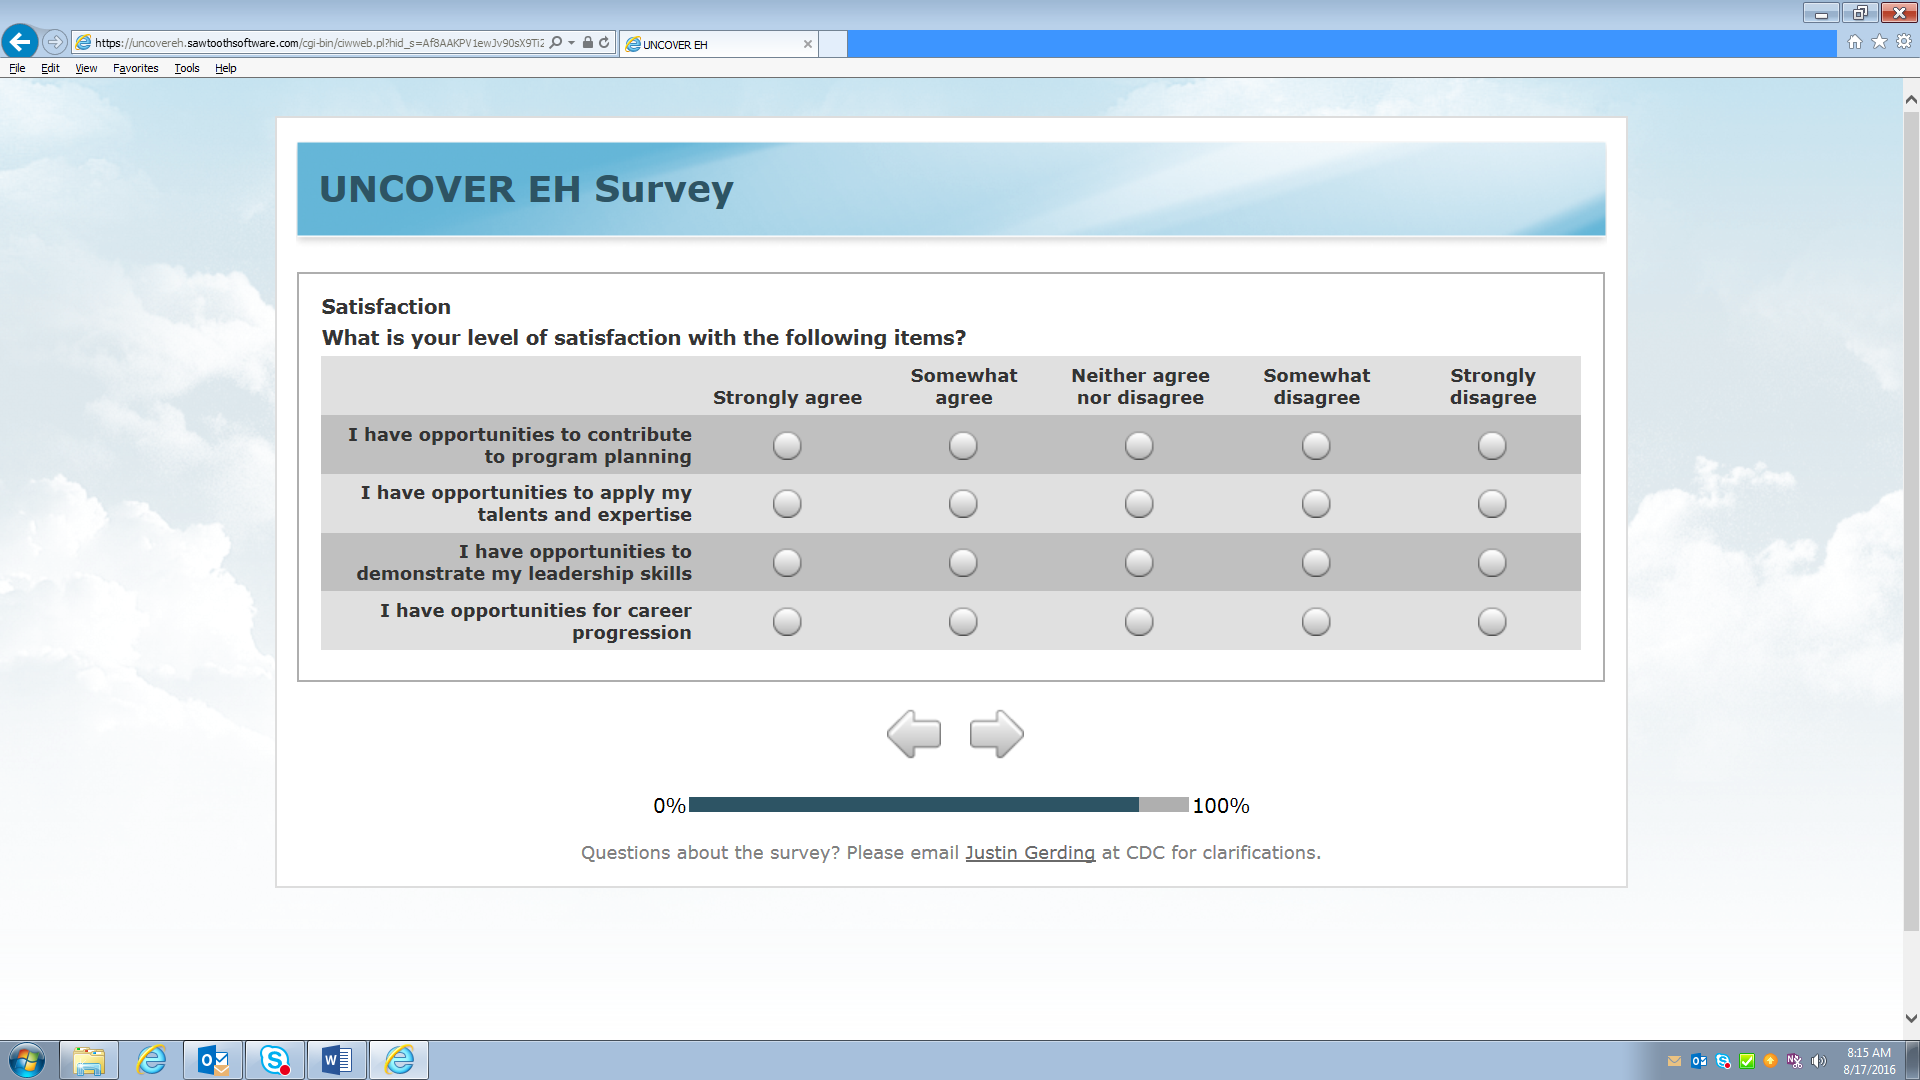Click the browser refresh icon
Viewport: 1920px width, 1080px height.
[x=604, y=43]
